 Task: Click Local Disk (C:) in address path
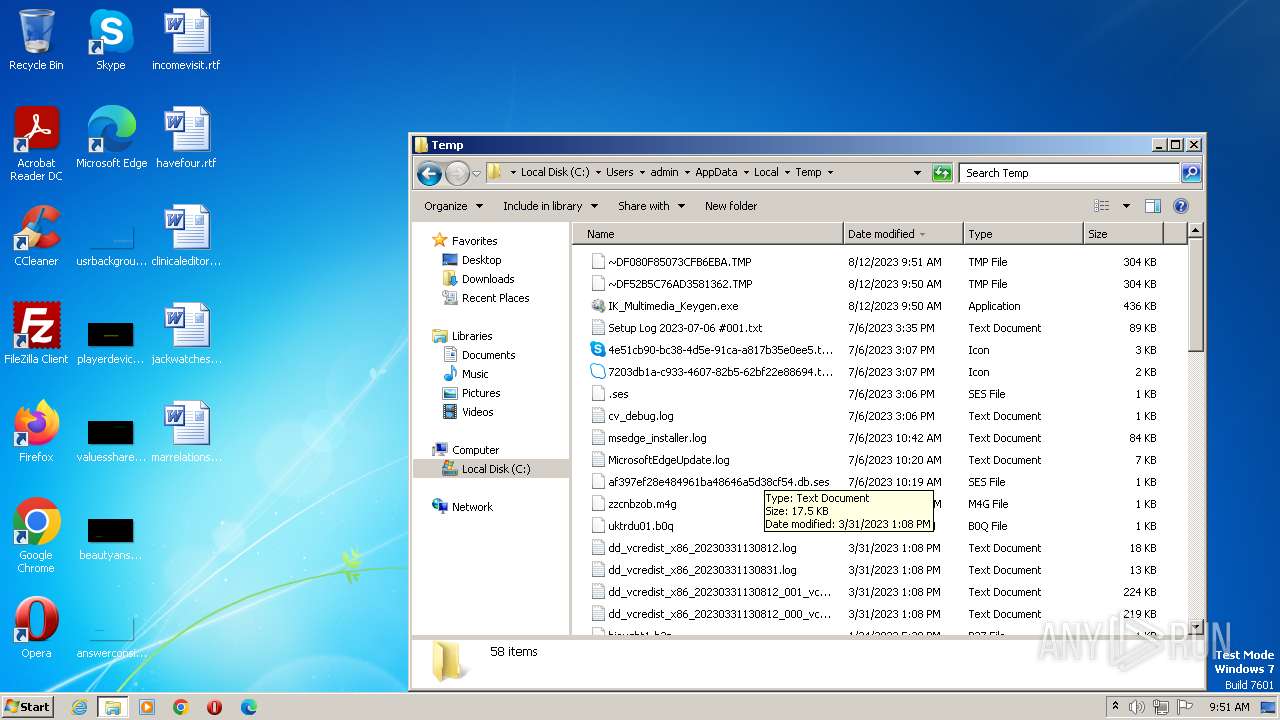[556, 172]
